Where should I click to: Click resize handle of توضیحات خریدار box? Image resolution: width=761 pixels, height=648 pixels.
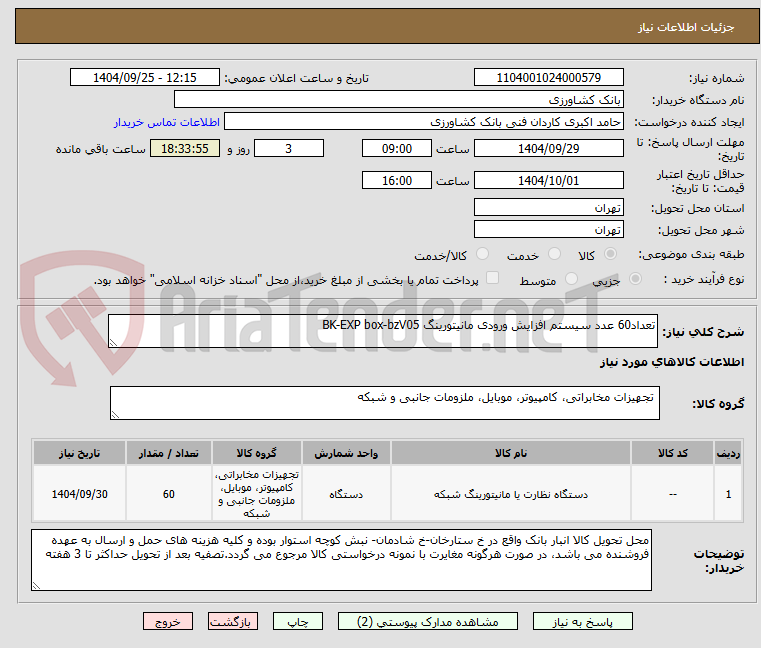[x=36, y=586]
